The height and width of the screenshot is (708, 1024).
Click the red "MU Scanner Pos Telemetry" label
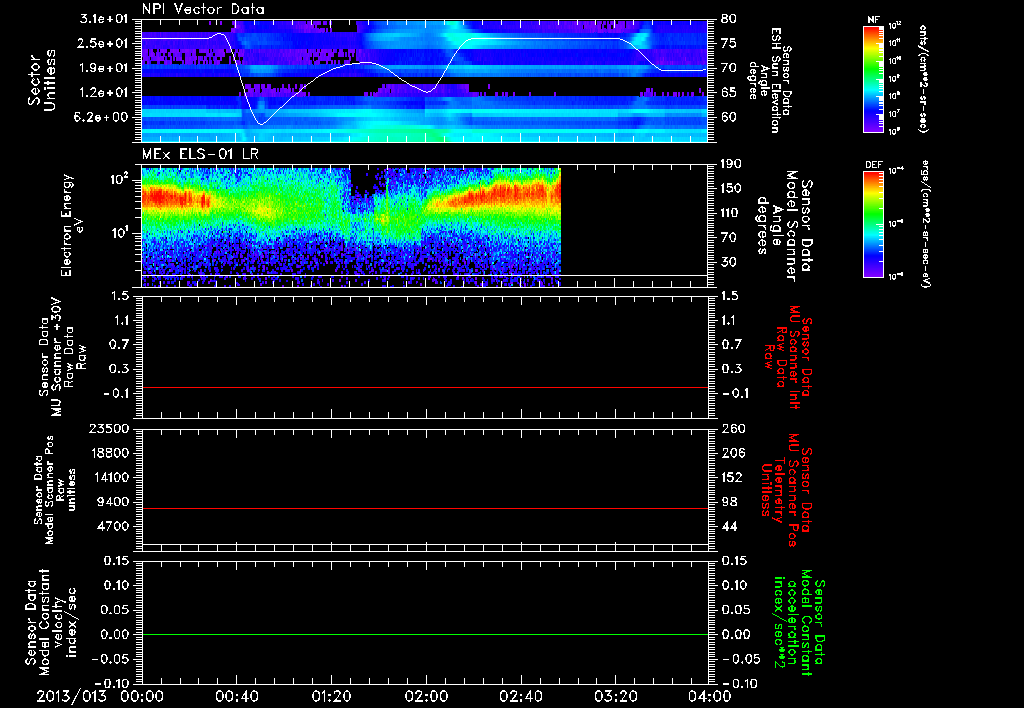click(x=786, y=489)
